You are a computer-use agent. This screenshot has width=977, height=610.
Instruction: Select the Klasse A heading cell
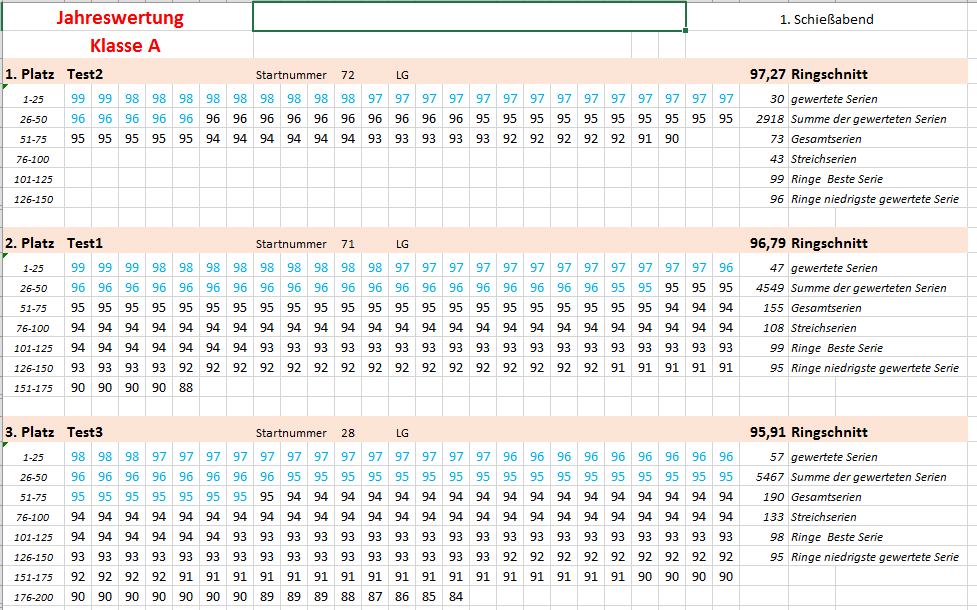pos(125,45)
